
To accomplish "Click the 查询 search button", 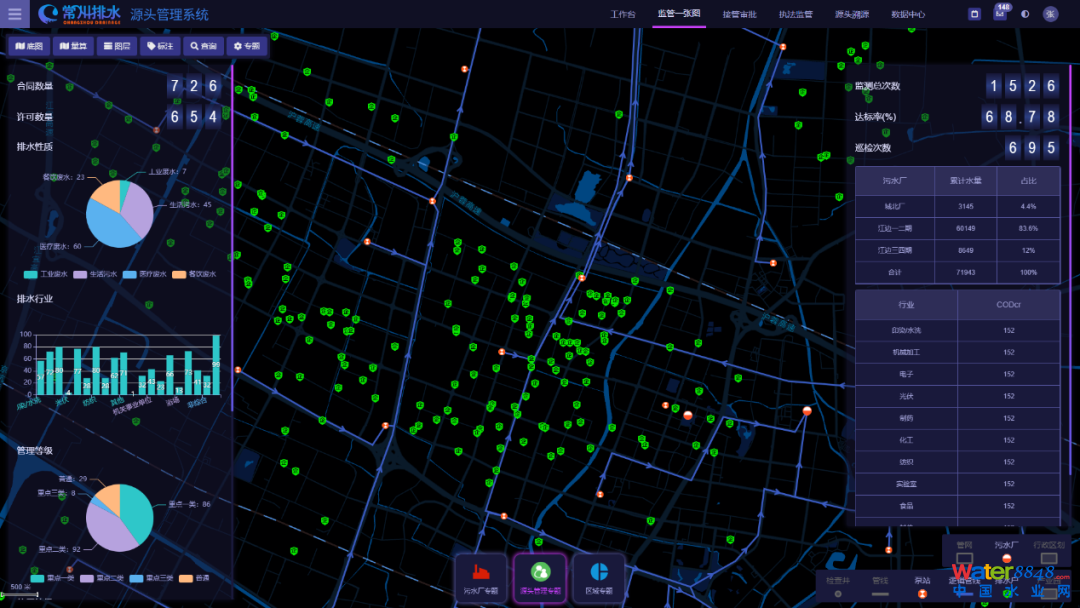I will (x=203, y=46).
